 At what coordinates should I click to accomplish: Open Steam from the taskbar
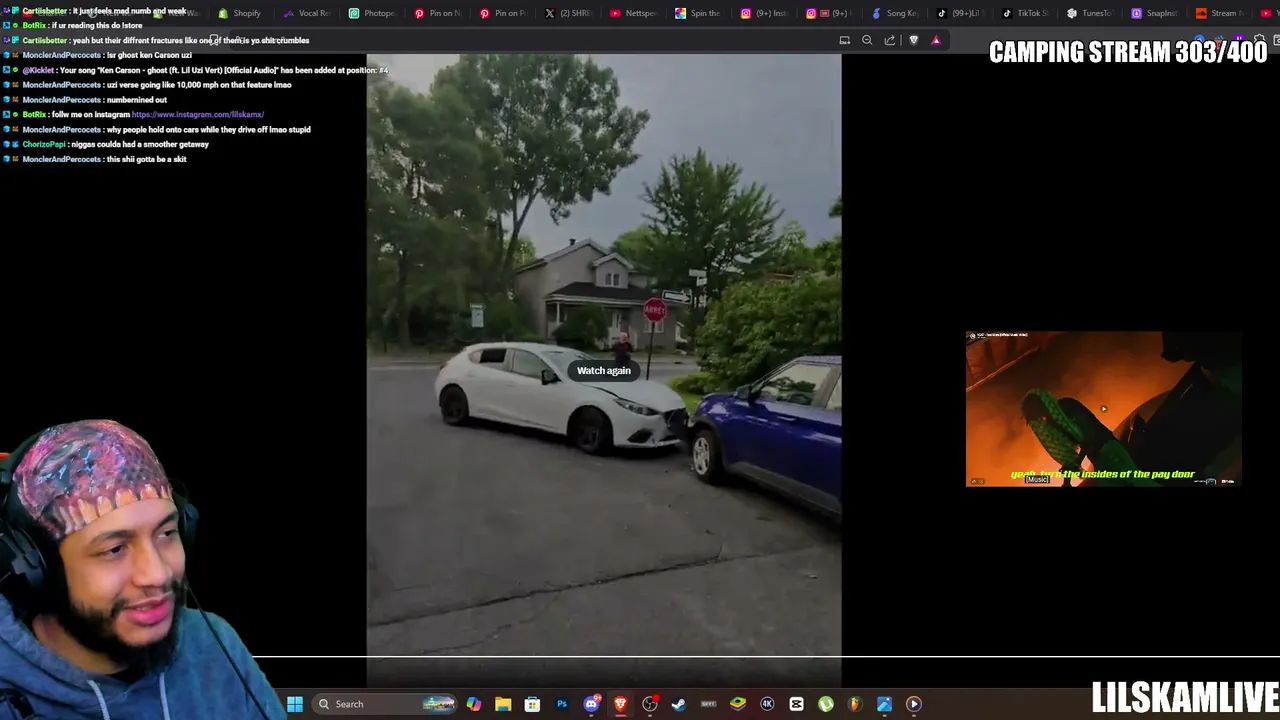679,704
